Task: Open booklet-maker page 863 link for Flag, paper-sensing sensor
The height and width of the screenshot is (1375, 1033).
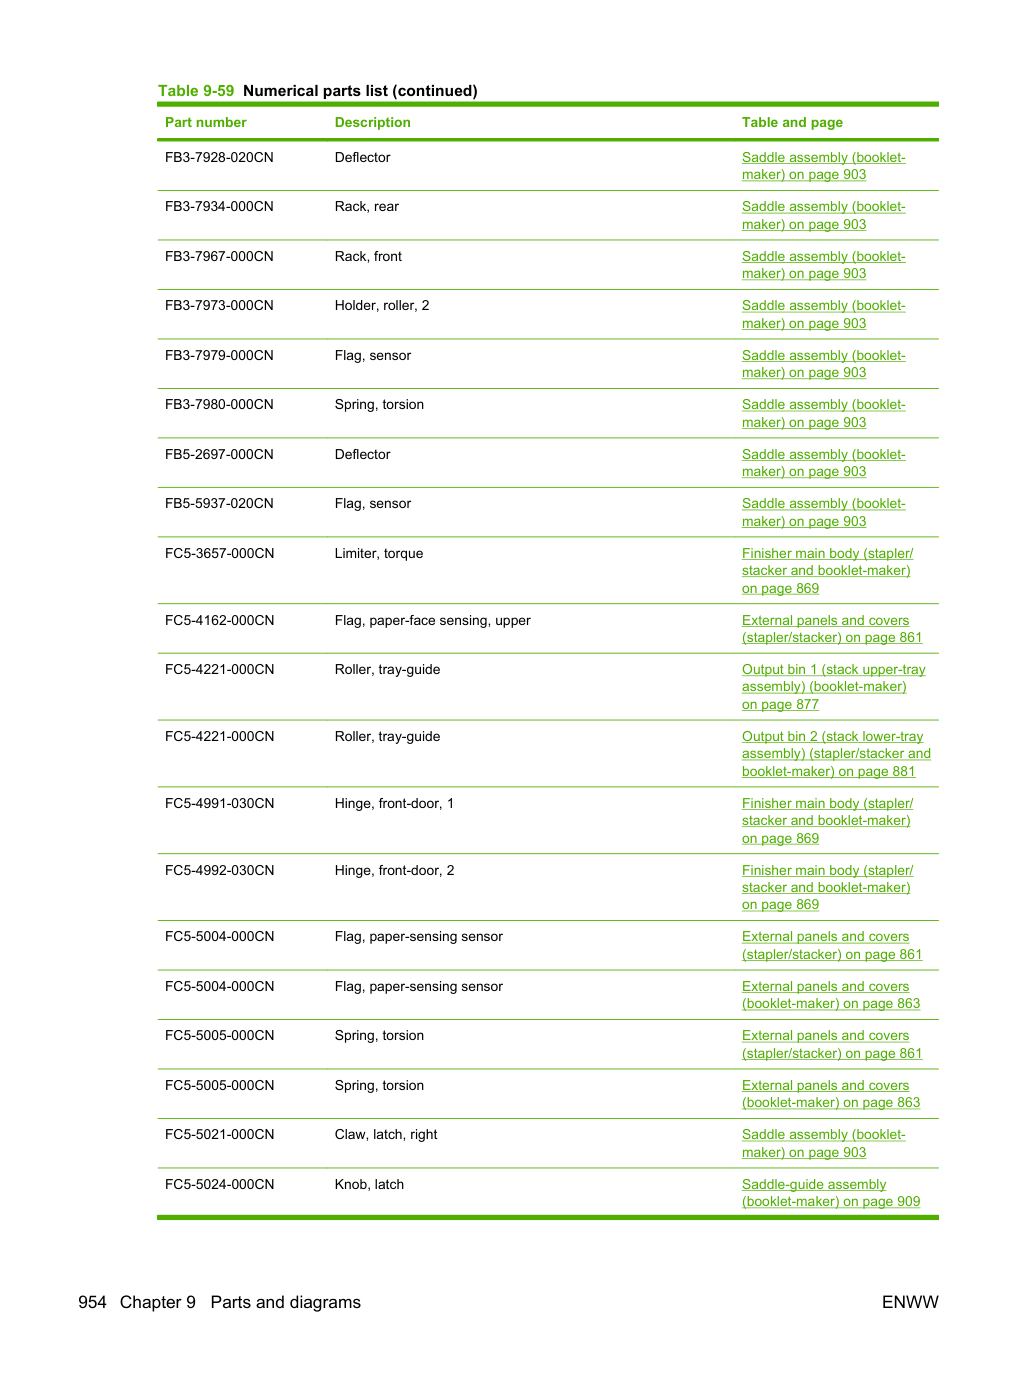Action: 830,995
